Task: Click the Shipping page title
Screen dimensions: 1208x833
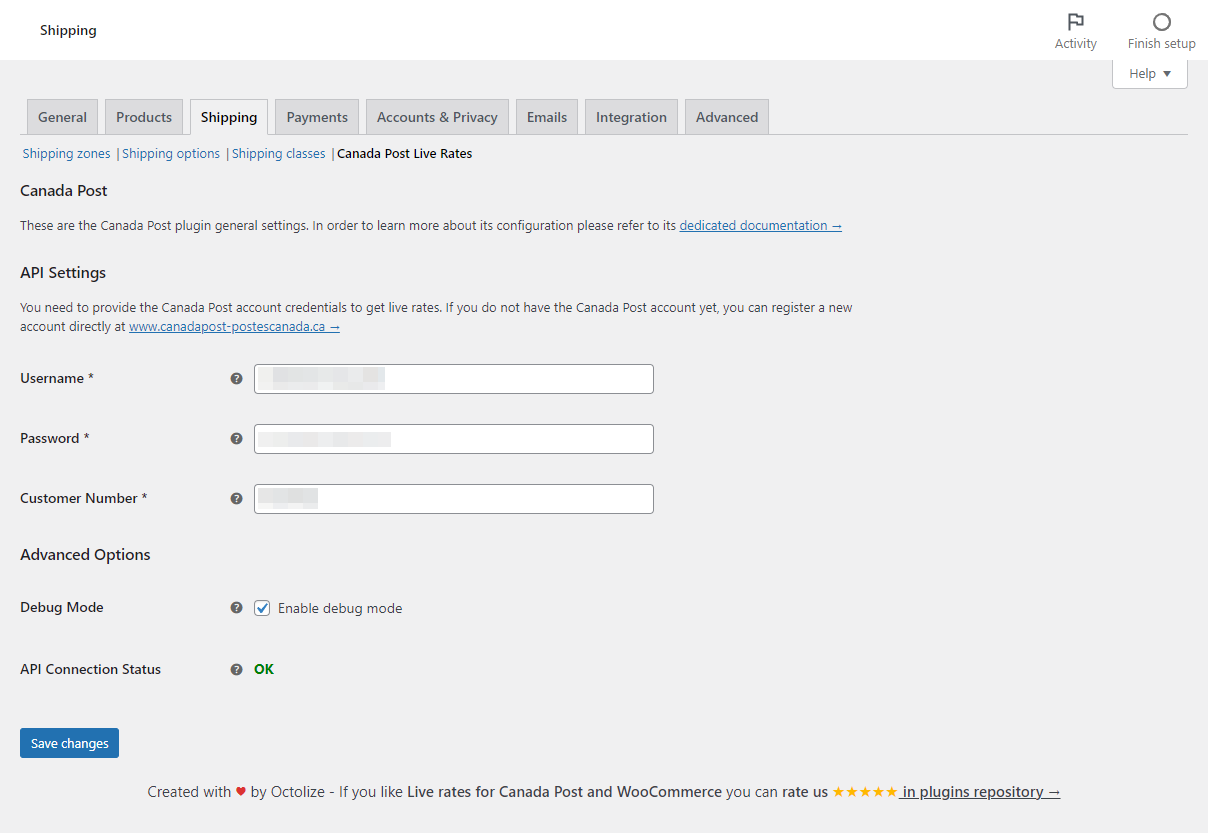Action: pos(68,31)
